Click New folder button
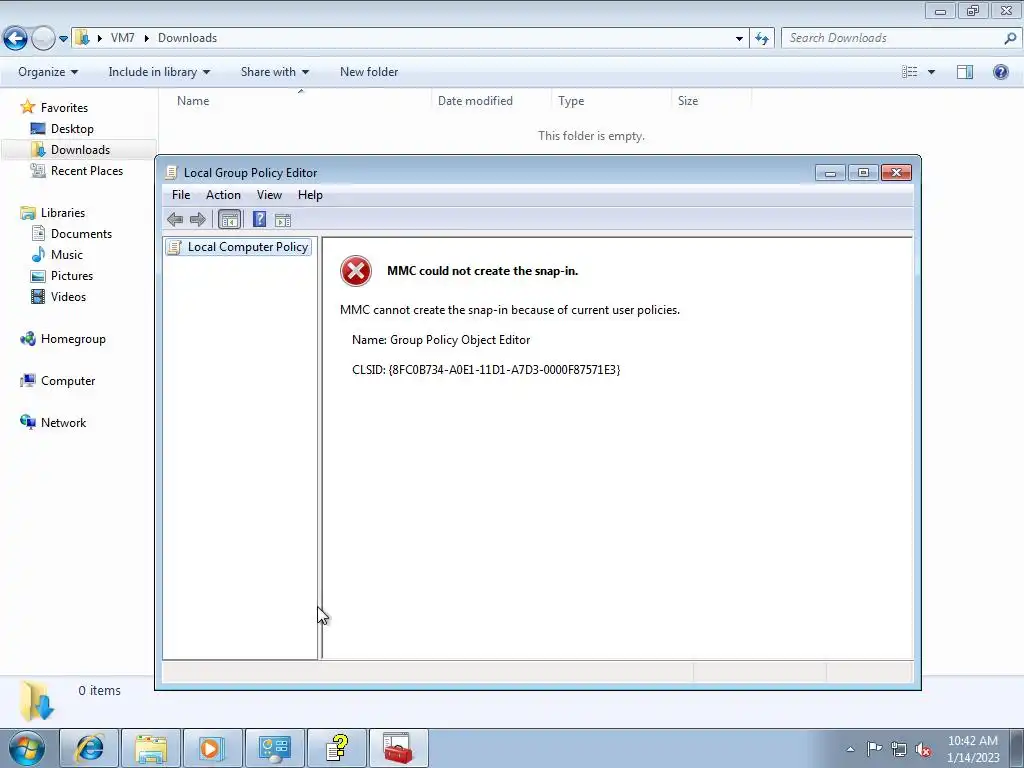This screenshot has width=1024, height=768. click(369, 72)
